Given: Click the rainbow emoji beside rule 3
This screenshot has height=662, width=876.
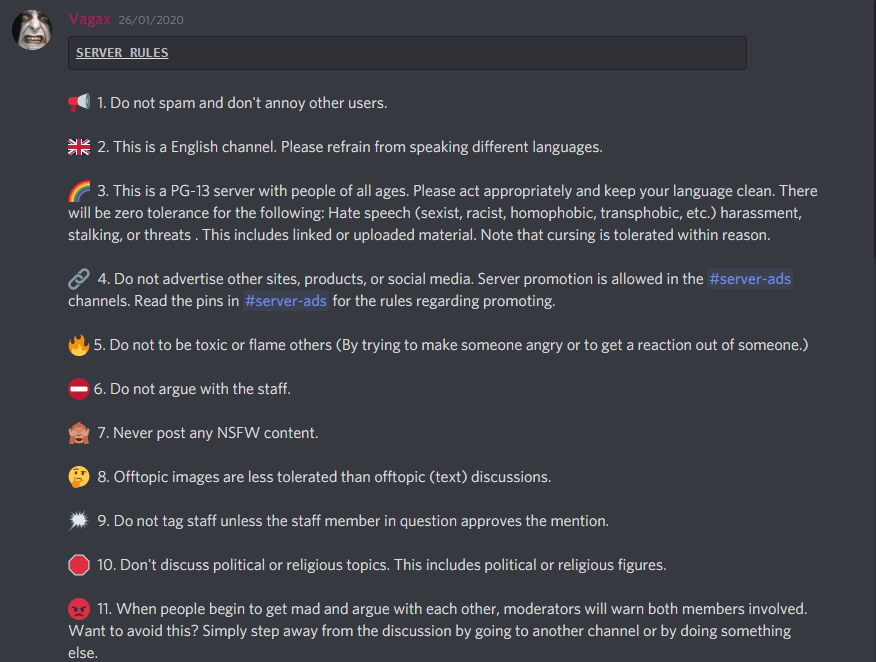Looking at the screenshot, I should [x=79, y=191].
